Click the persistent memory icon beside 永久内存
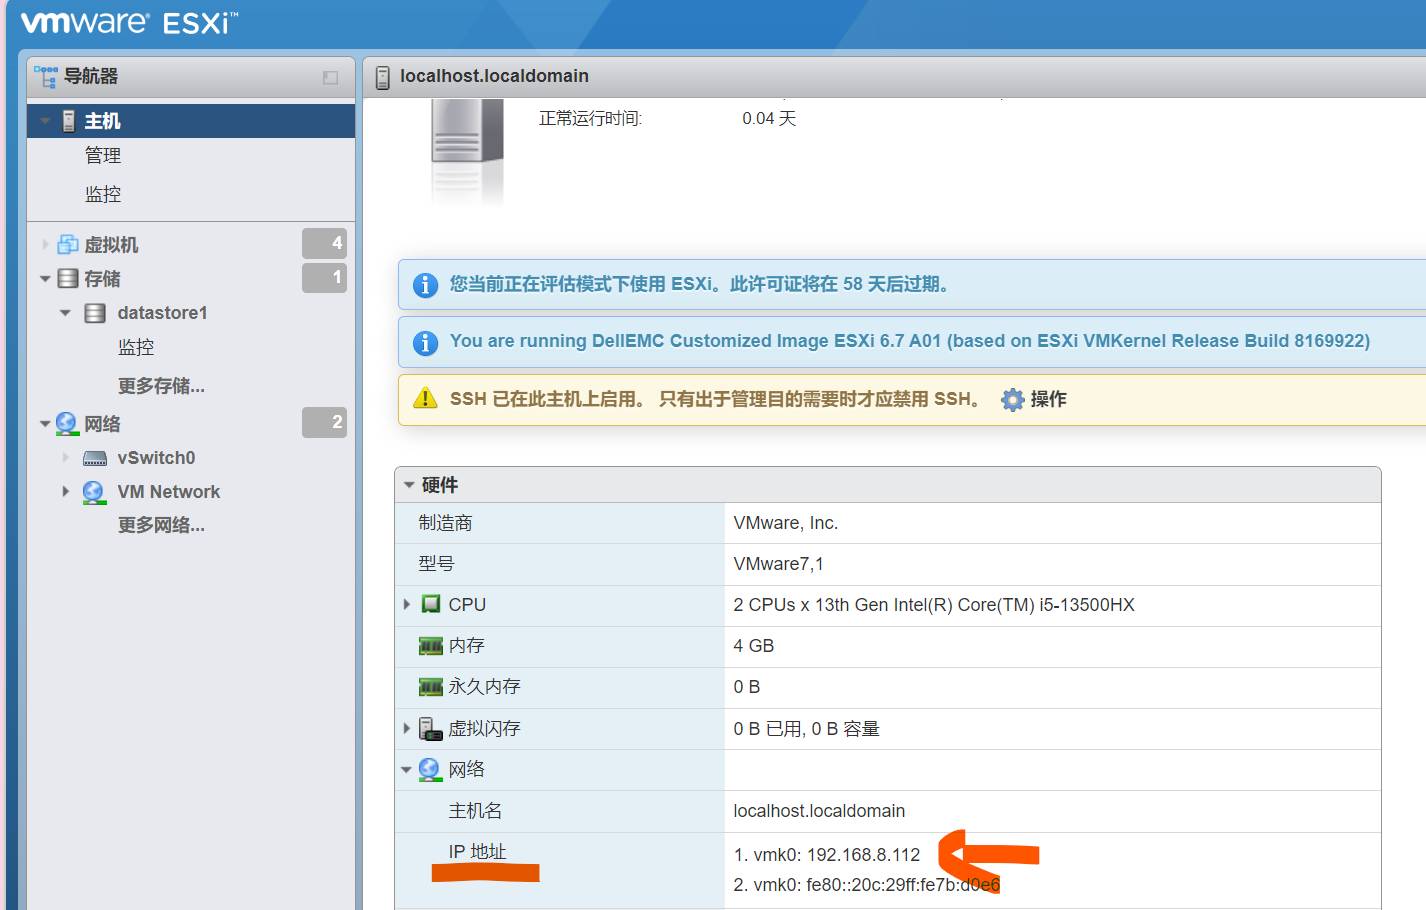The image size is (1426, 910). point(430,687)
